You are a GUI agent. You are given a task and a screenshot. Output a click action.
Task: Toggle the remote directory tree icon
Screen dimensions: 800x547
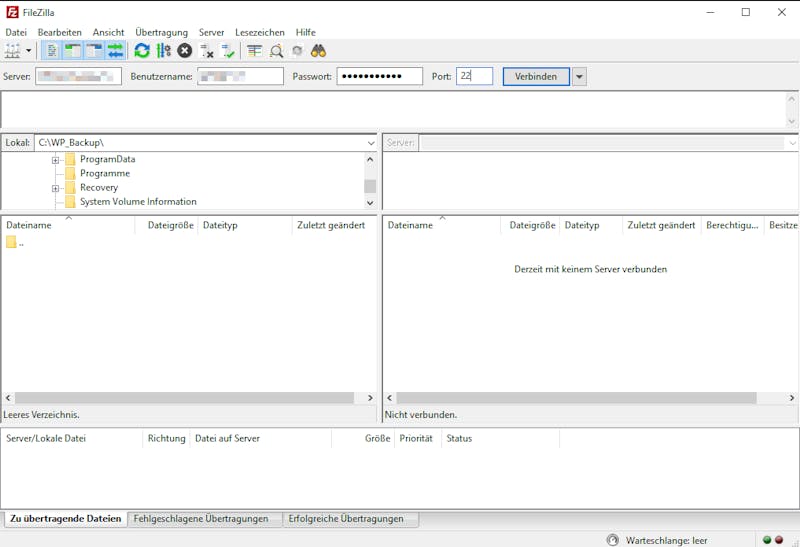tap(94, 51)
